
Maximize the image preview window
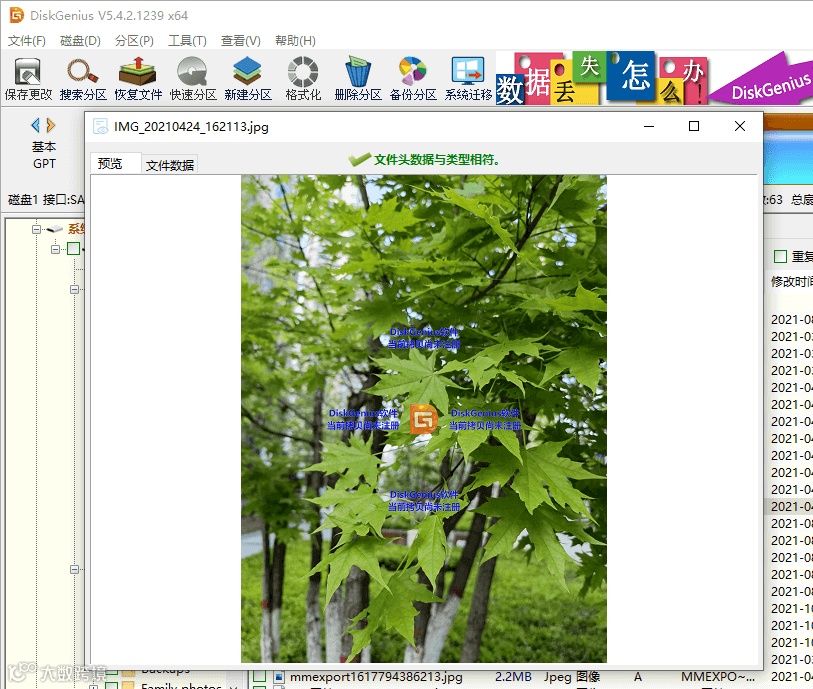tap(694, 126)
